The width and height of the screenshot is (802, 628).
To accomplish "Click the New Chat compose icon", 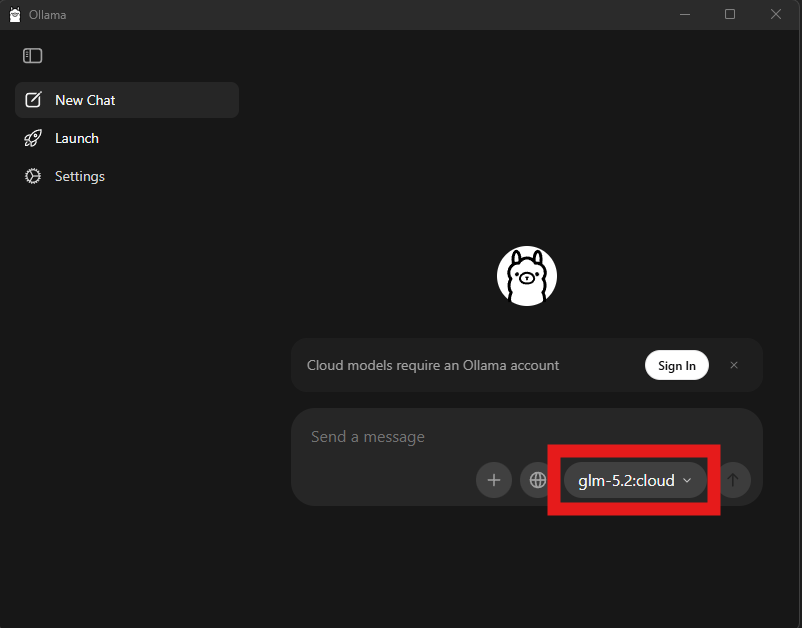I will [x=33, y=100].
